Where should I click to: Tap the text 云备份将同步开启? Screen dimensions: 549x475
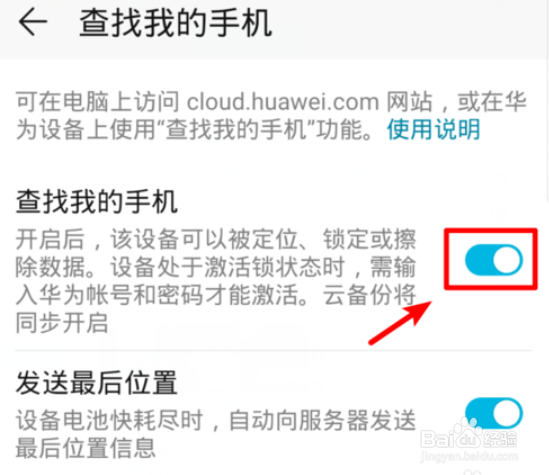[216, 309]
